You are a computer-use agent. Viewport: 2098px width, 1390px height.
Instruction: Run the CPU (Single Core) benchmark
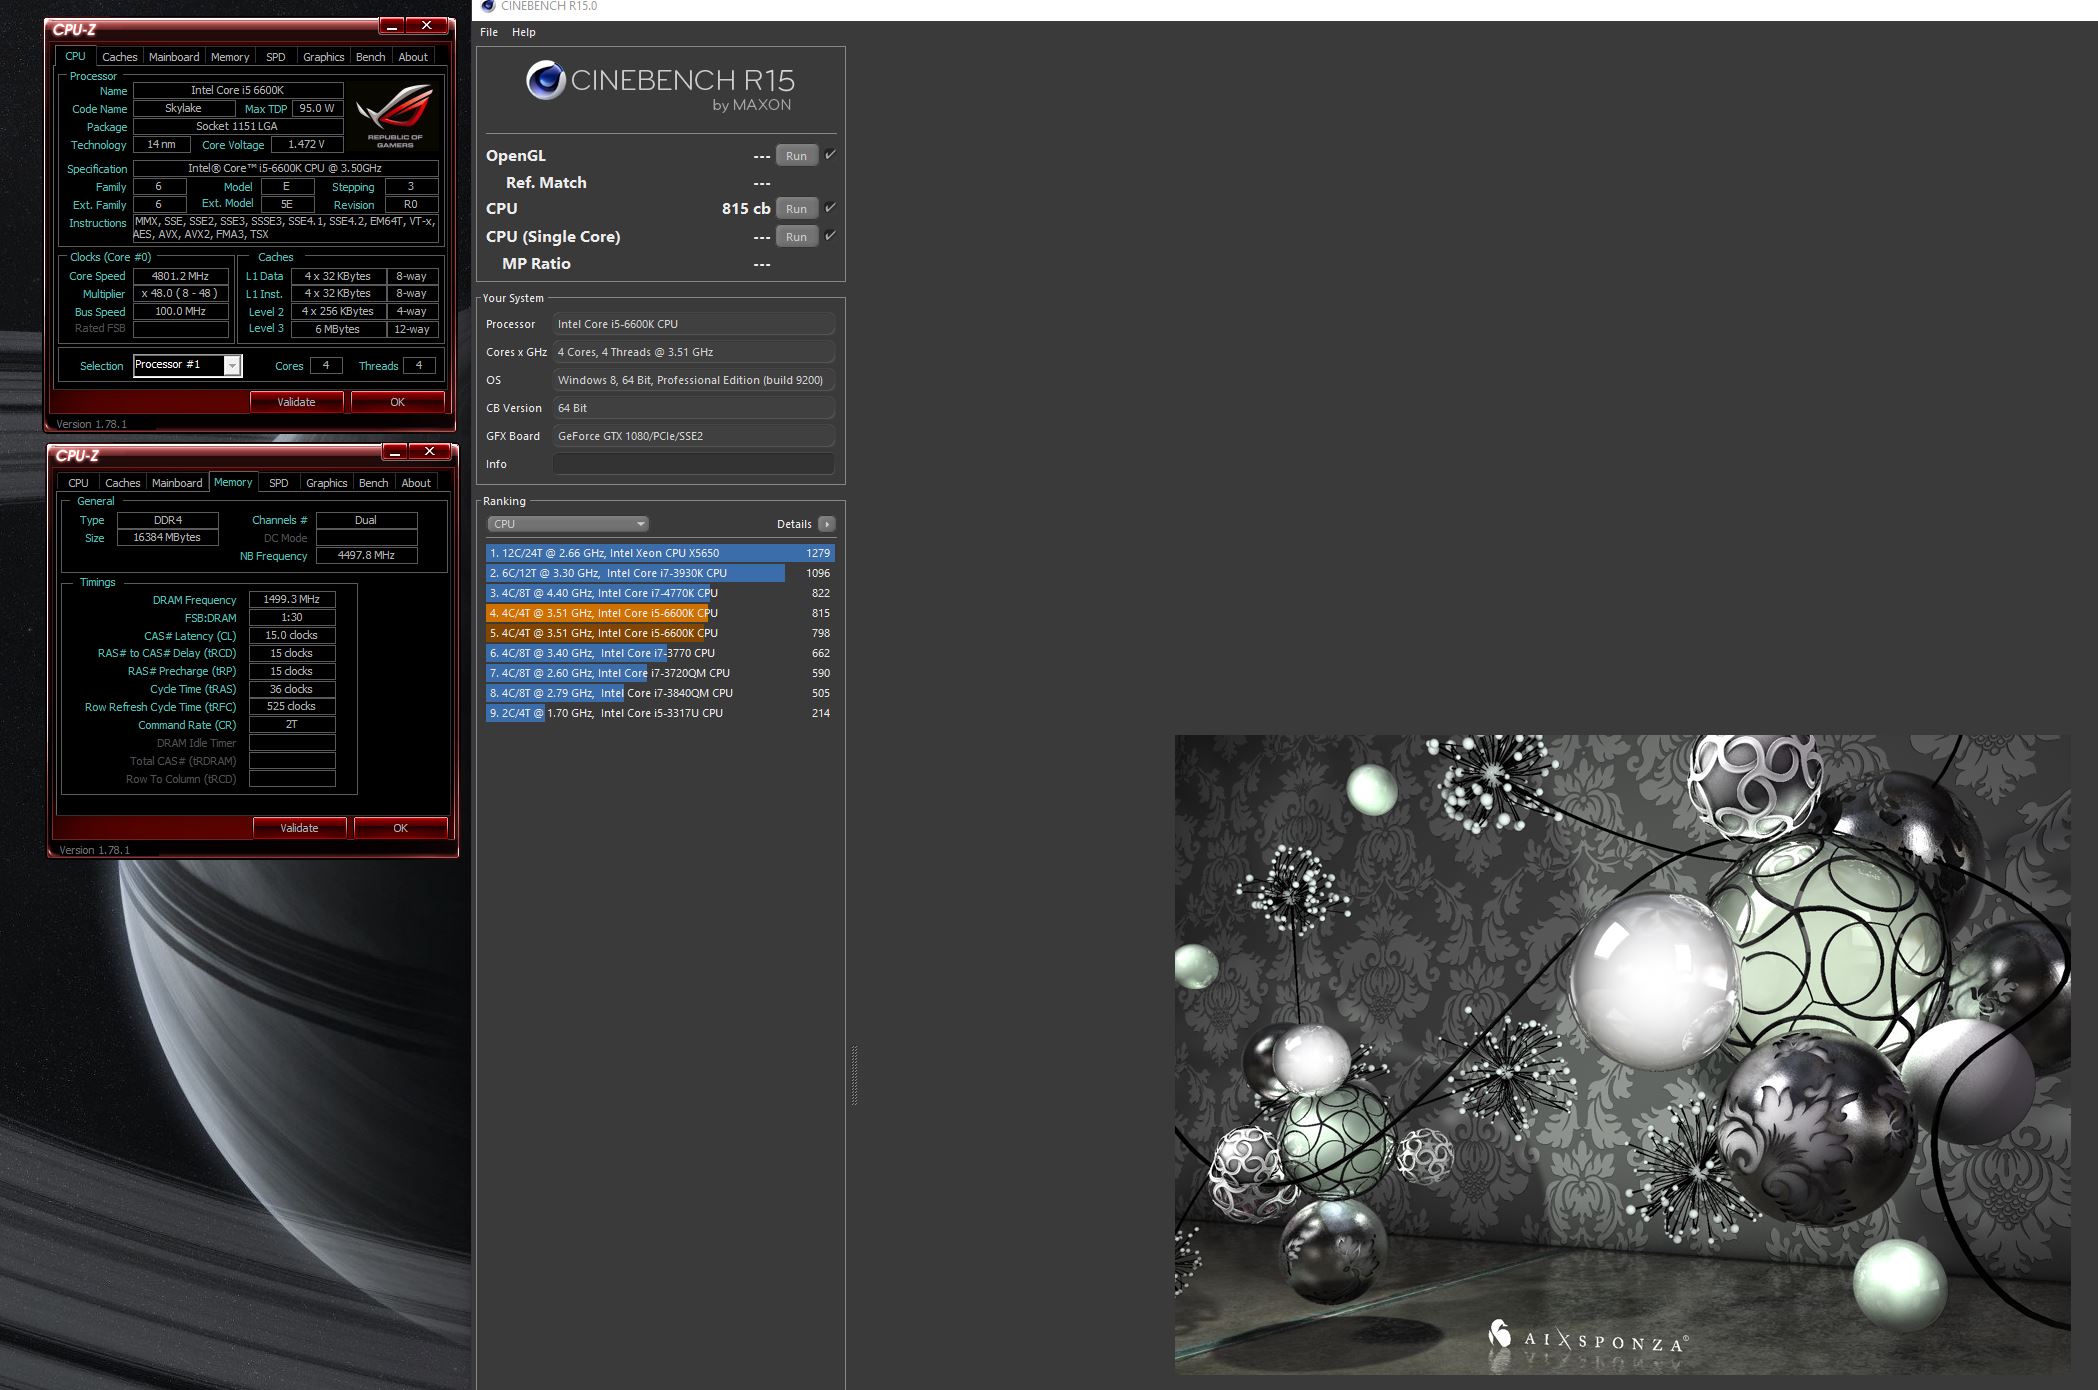tap(796, 237)
